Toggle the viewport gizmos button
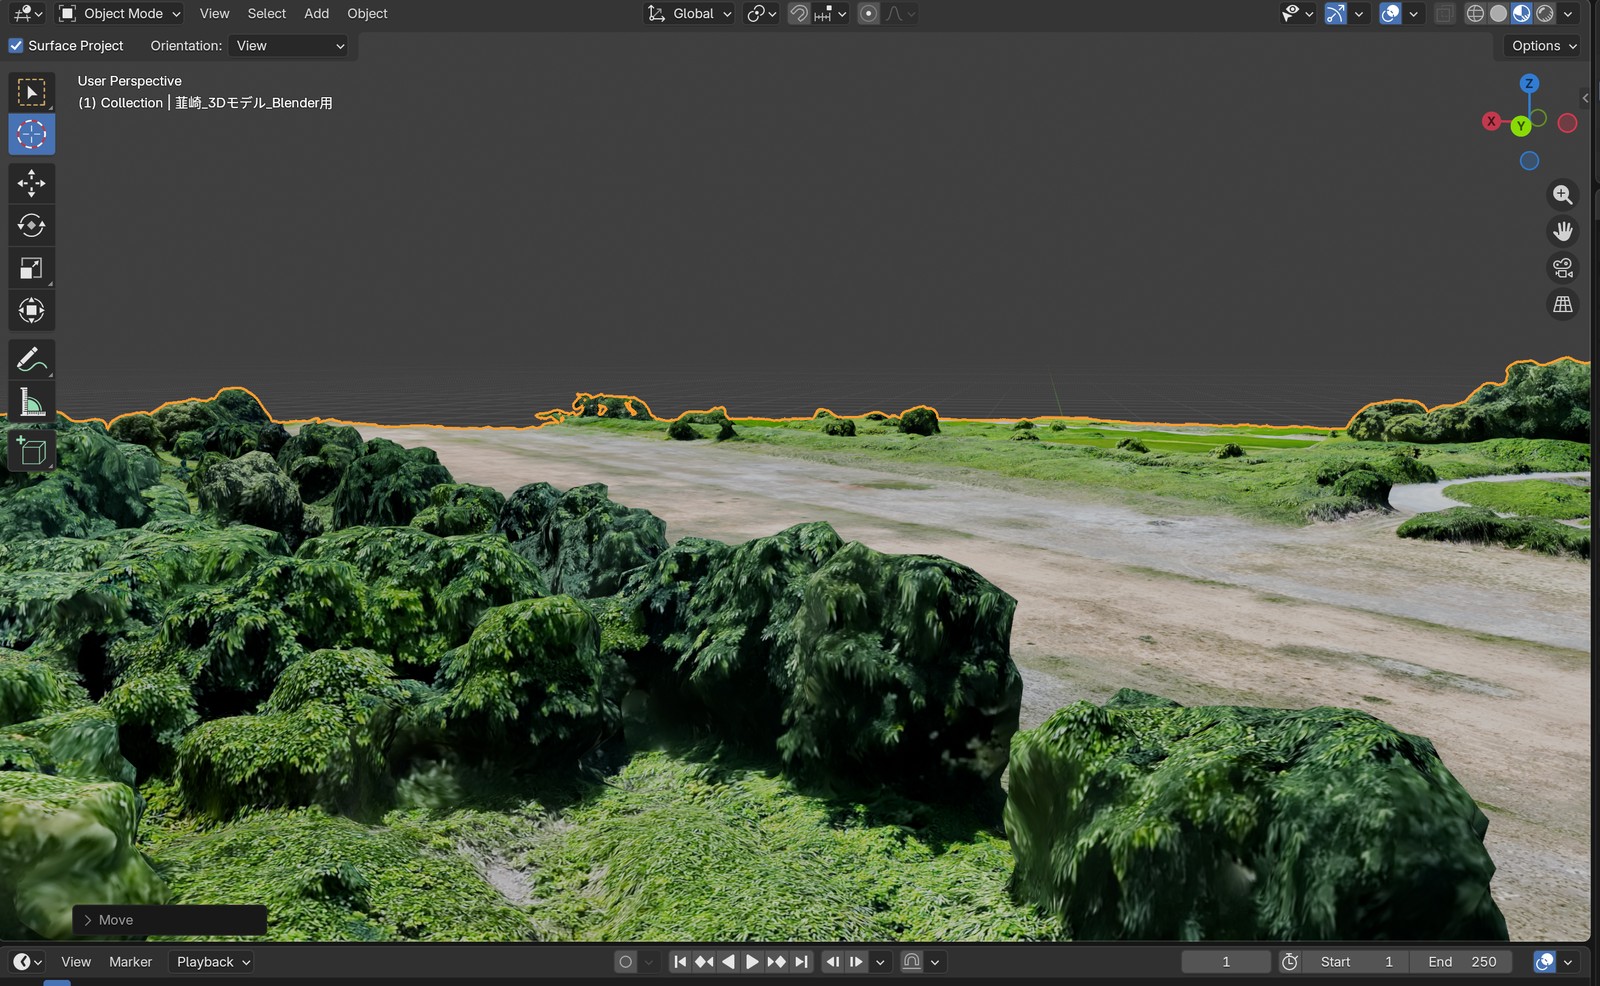This screenshot has width=1600, height=986. coord(1336,14)
